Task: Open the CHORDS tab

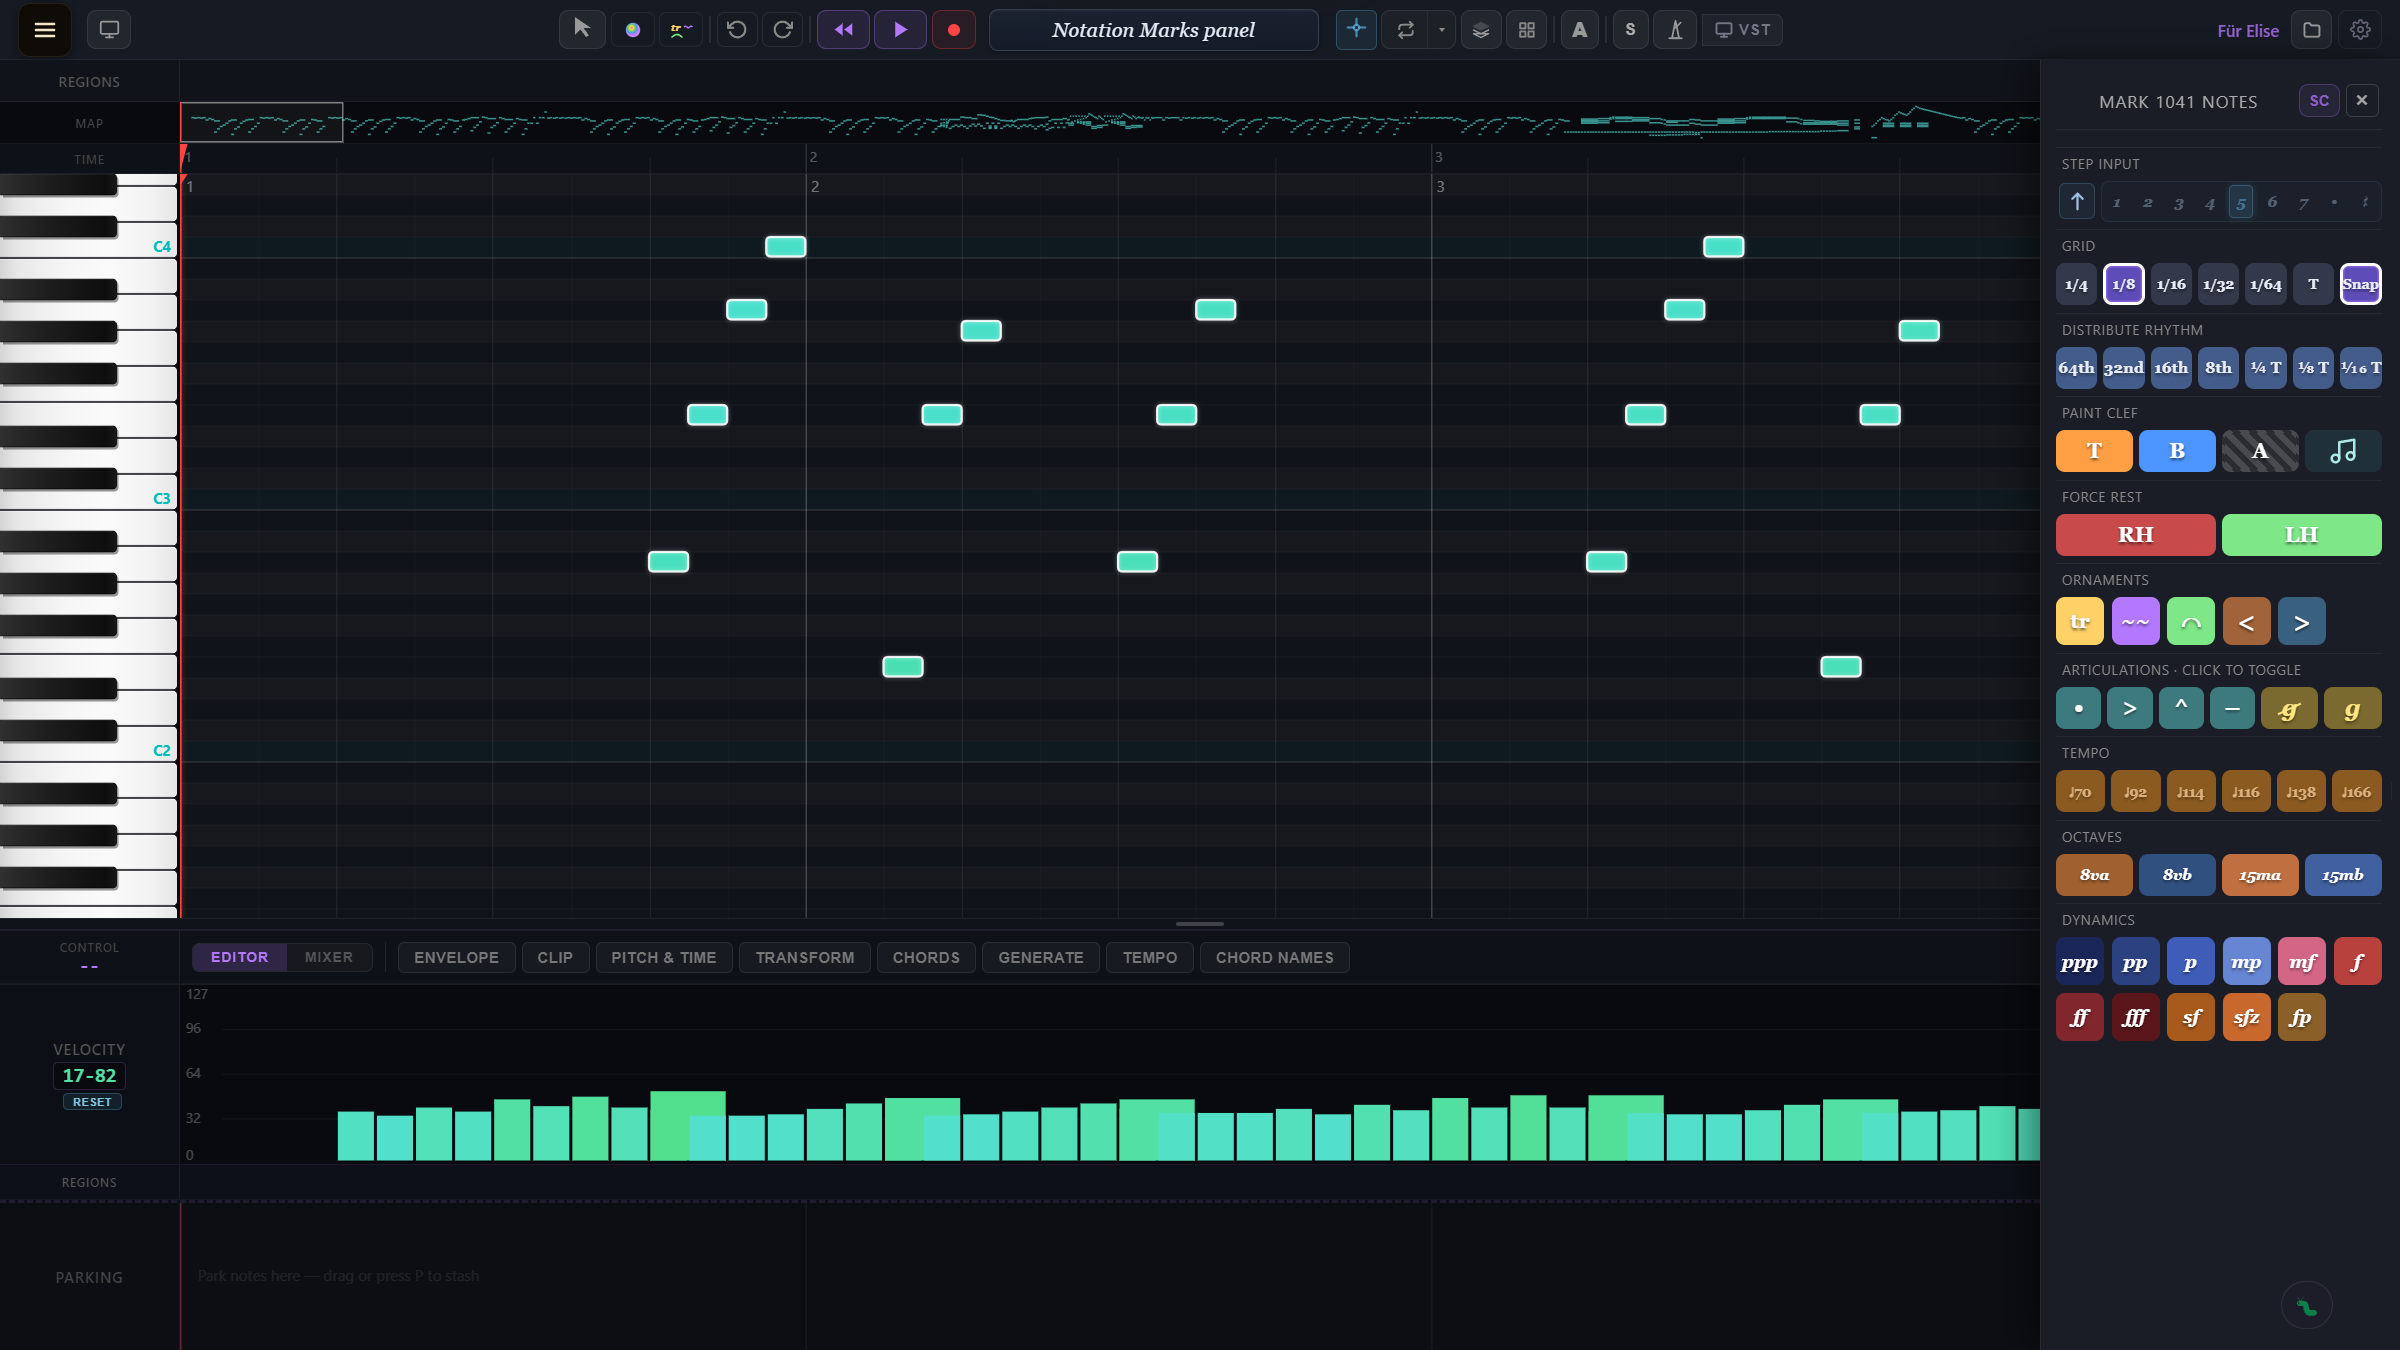Action: click(926, 958)
